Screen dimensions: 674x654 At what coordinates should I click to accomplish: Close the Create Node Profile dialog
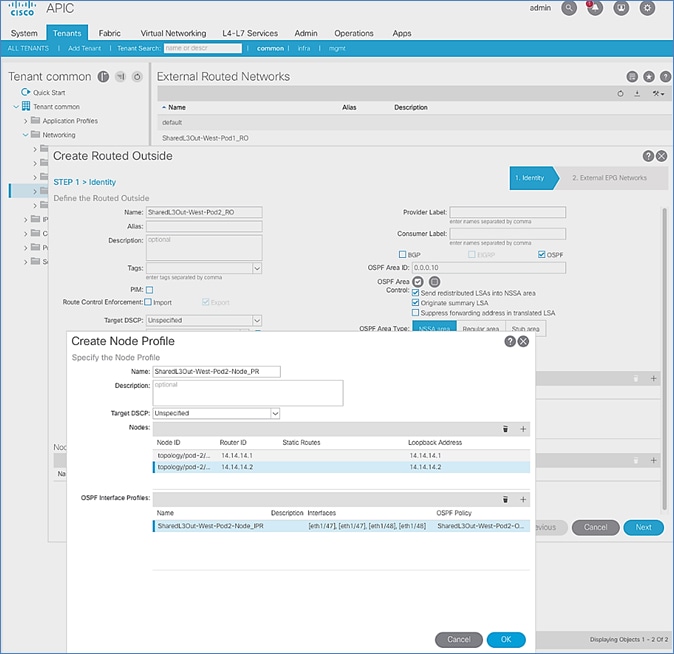523,341
